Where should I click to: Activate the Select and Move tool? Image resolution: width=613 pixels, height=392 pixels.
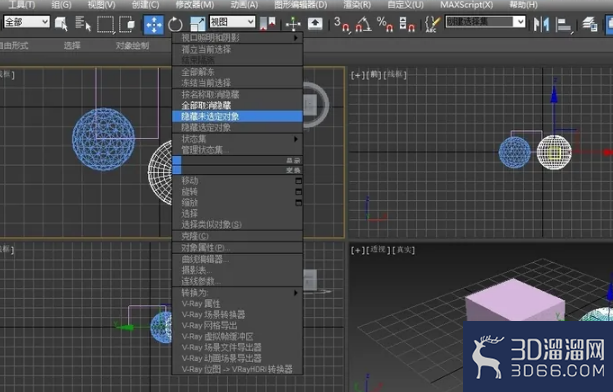[x=154, y=24]
